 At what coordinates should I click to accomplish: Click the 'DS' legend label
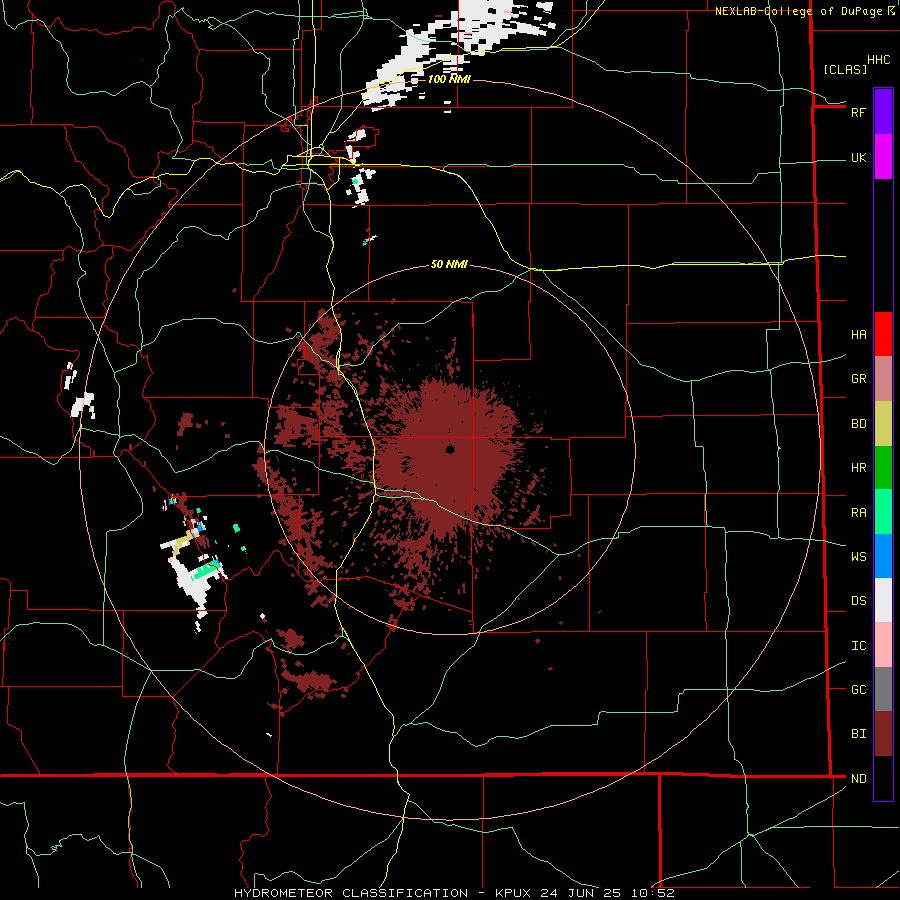(858, 601)
